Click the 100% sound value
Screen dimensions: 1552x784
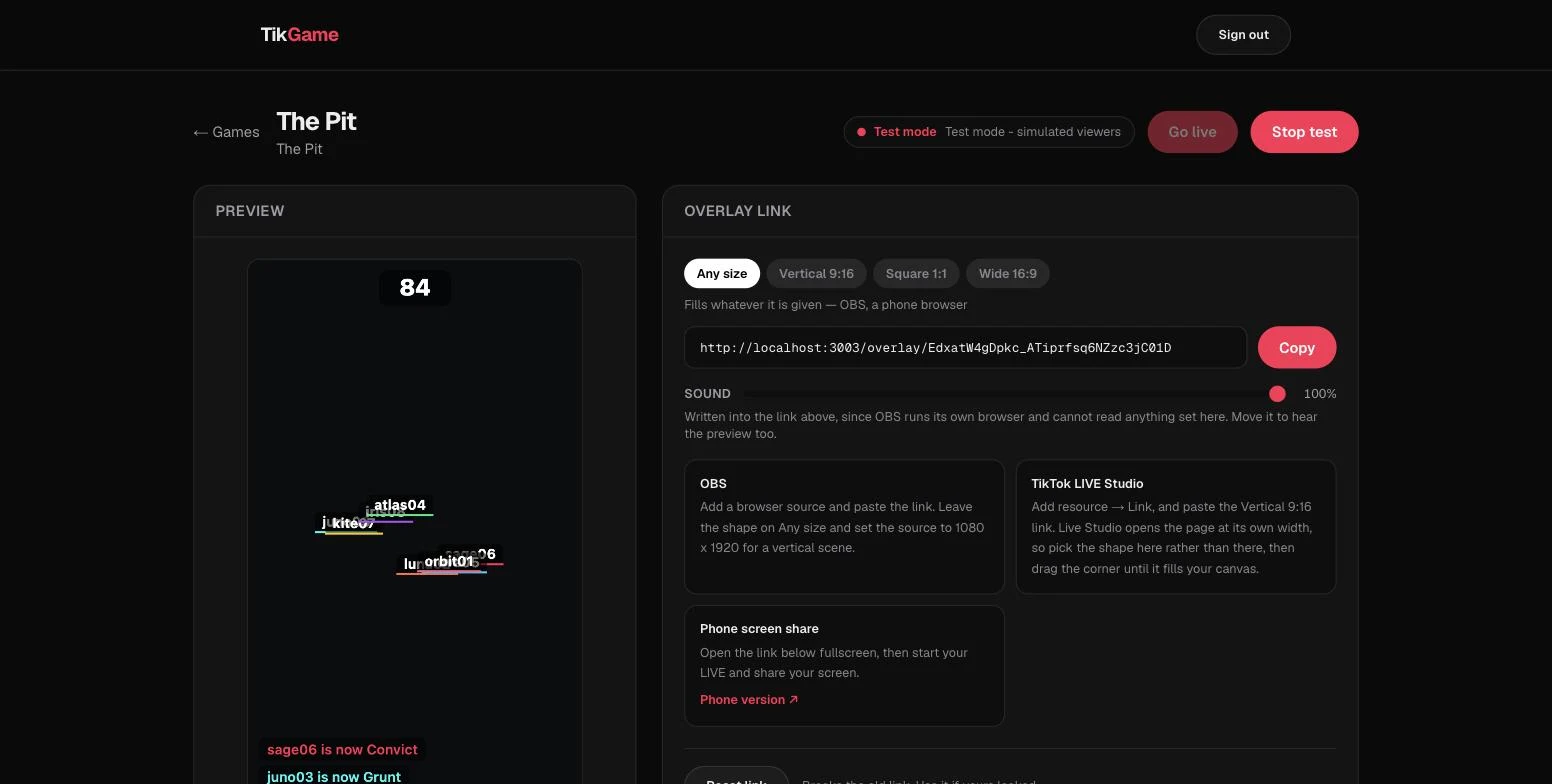click(x=1320, y=394)
